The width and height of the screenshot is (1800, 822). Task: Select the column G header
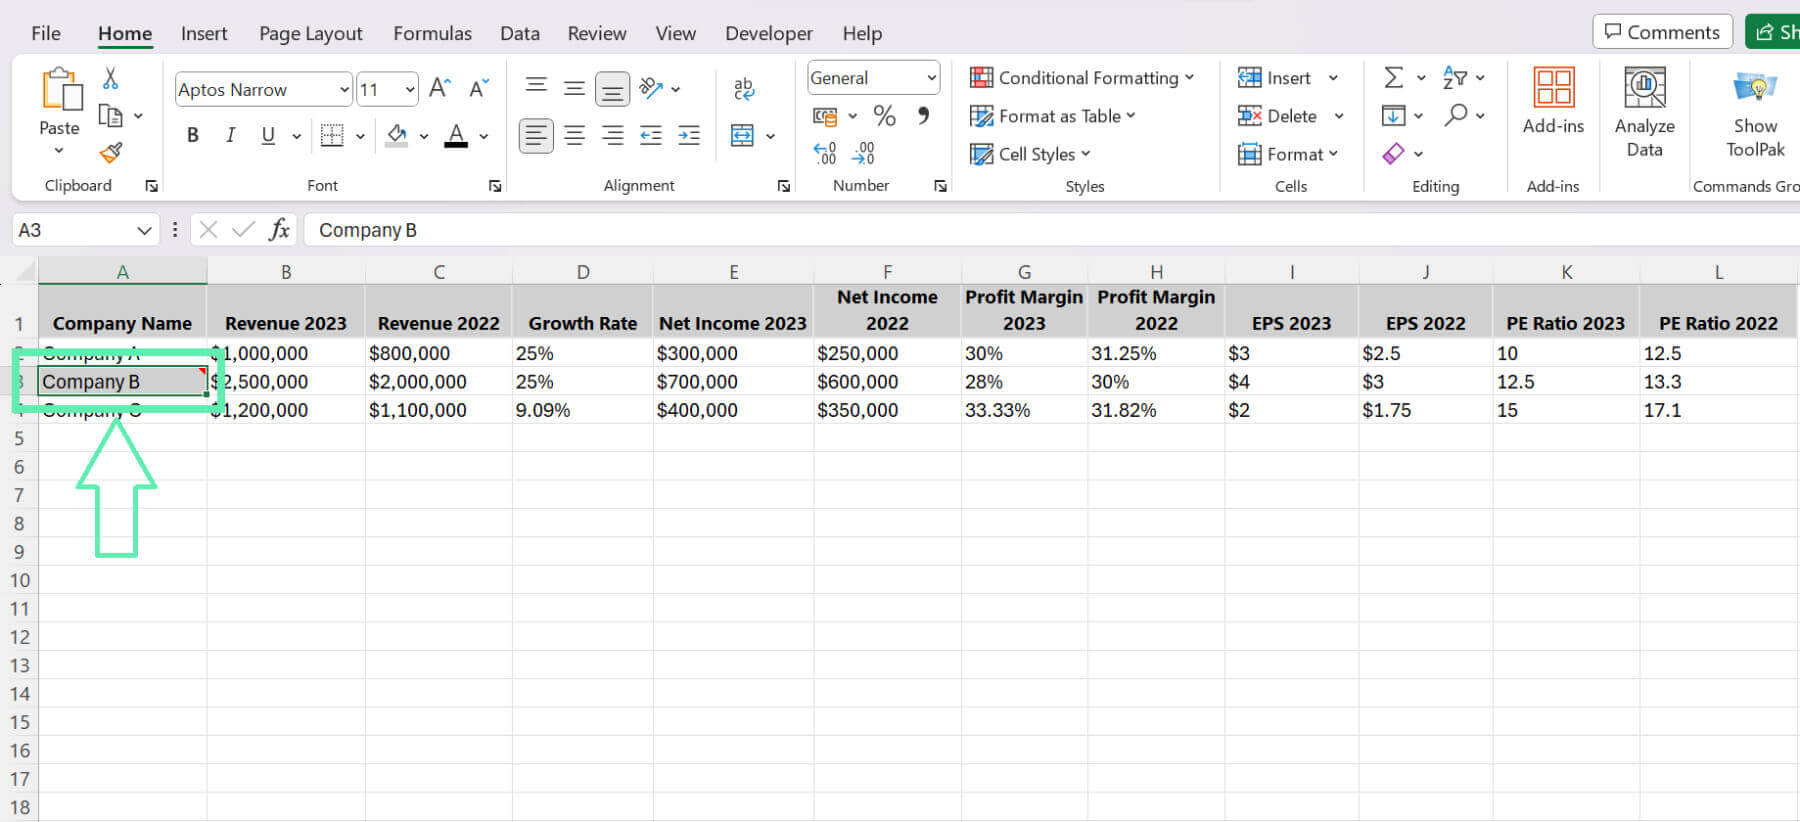pos(1024,272)
